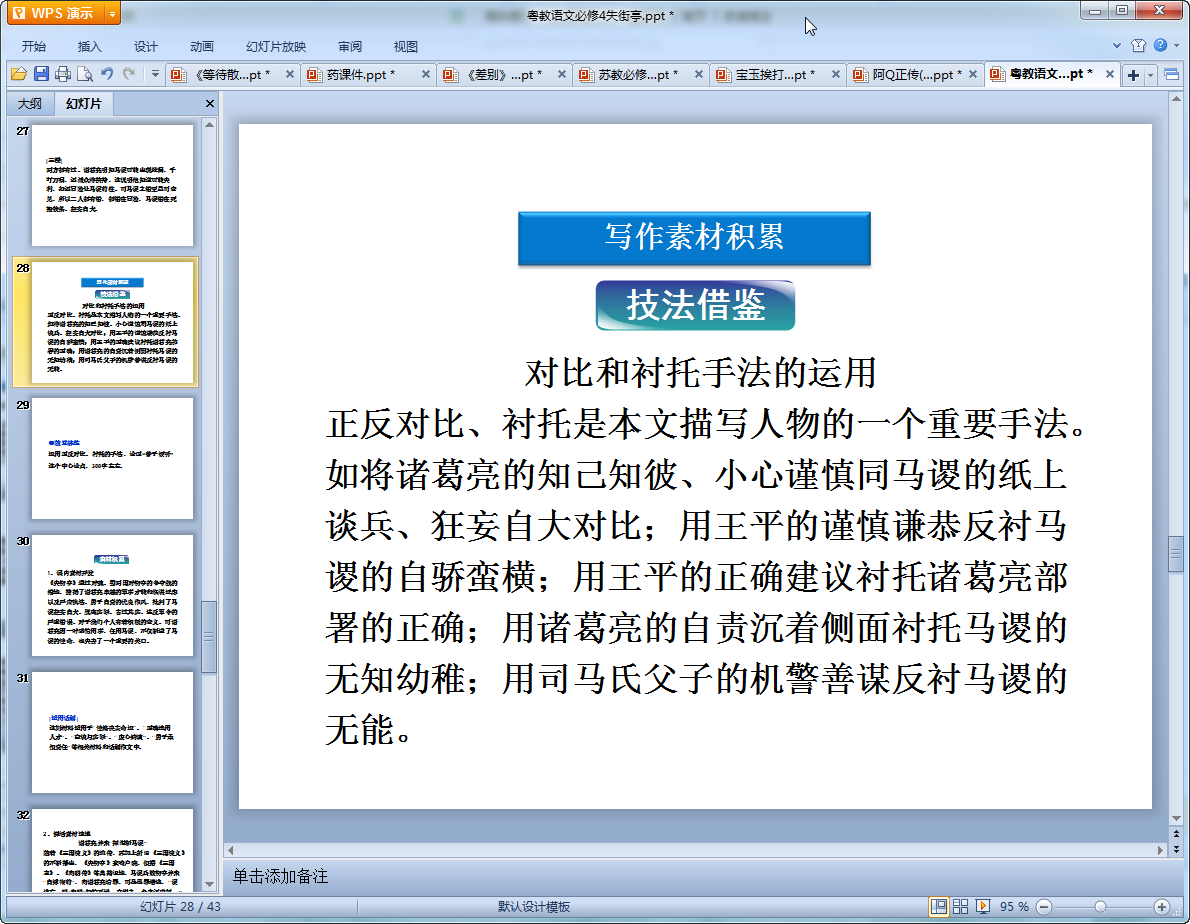This screenshot has width=1190, height=924.
Task: Collapse the ribbon using the chevron icon
Action: tap(1116, 46)
